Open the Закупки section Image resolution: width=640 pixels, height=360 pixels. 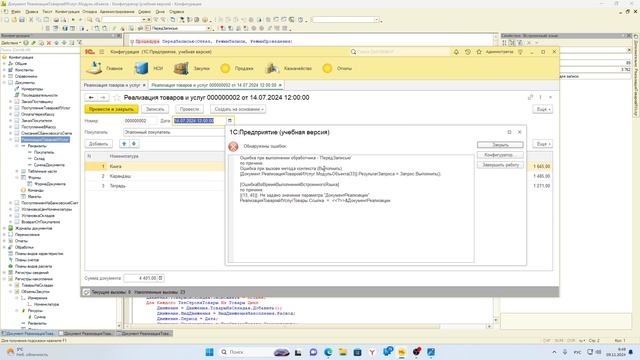pyautogui.click(x=191, y=68)
